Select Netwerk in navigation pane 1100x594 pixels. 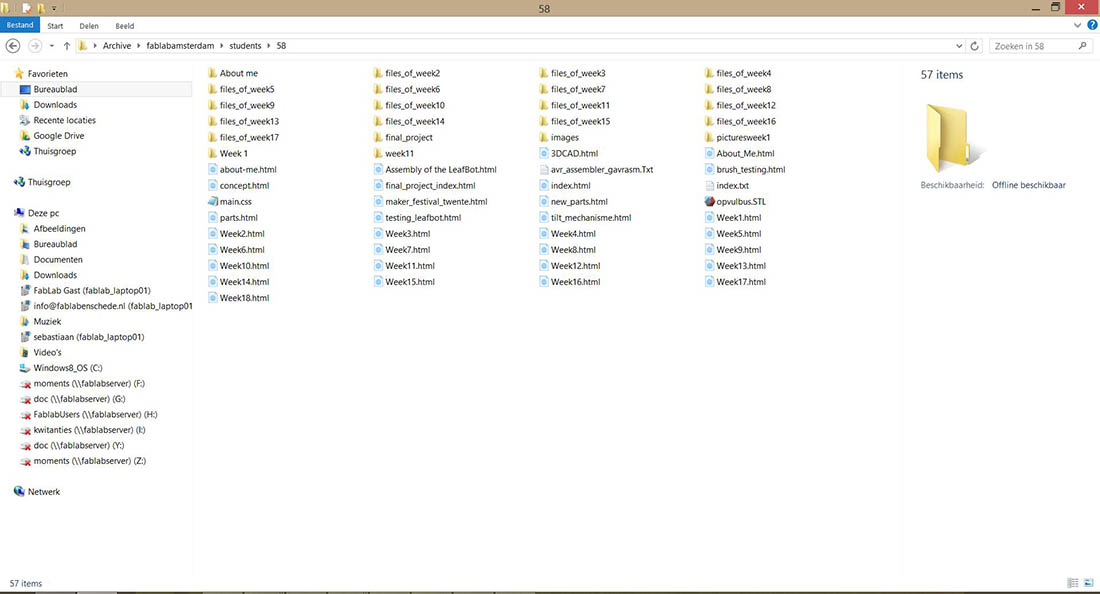pyautogui.click(x=43, y=492)
